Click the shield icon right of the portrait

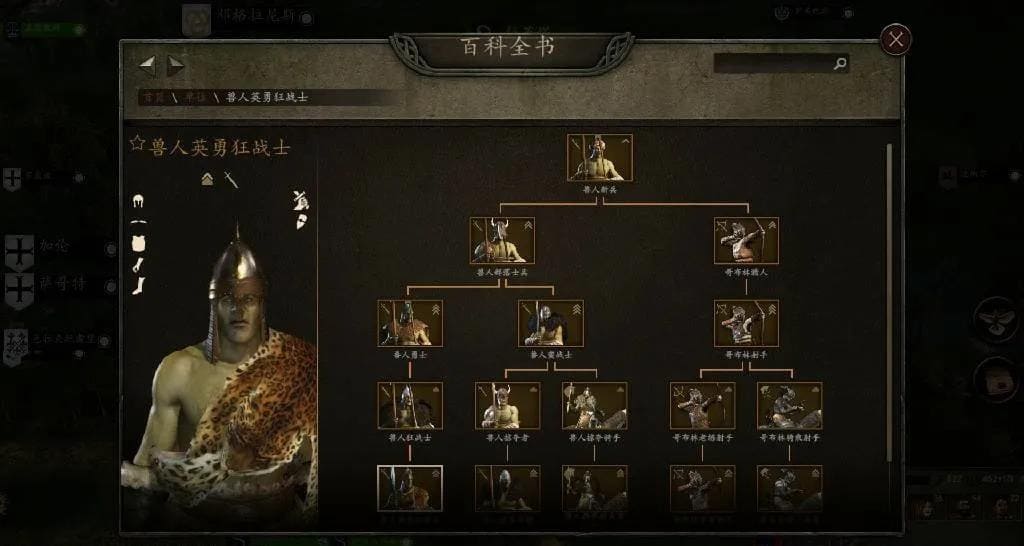[x=302, y=221]
